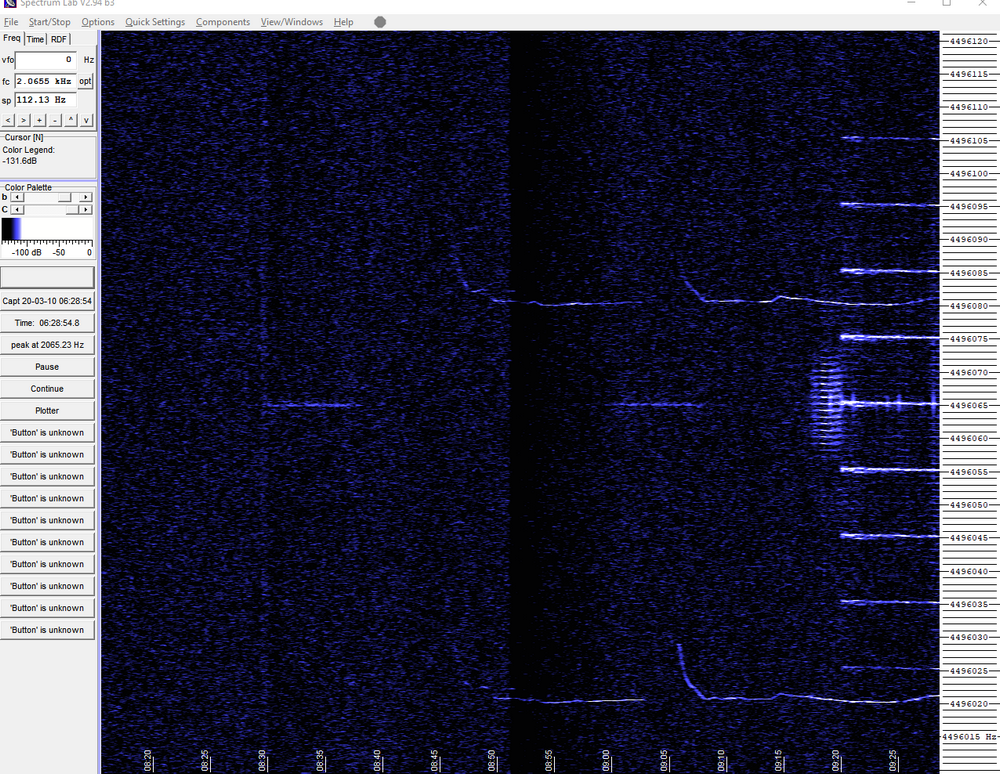This screenshot has width=1000, height=774.
Task: Click left arrow of contrast 'C' slider
Action: click(x=17, y=209)
